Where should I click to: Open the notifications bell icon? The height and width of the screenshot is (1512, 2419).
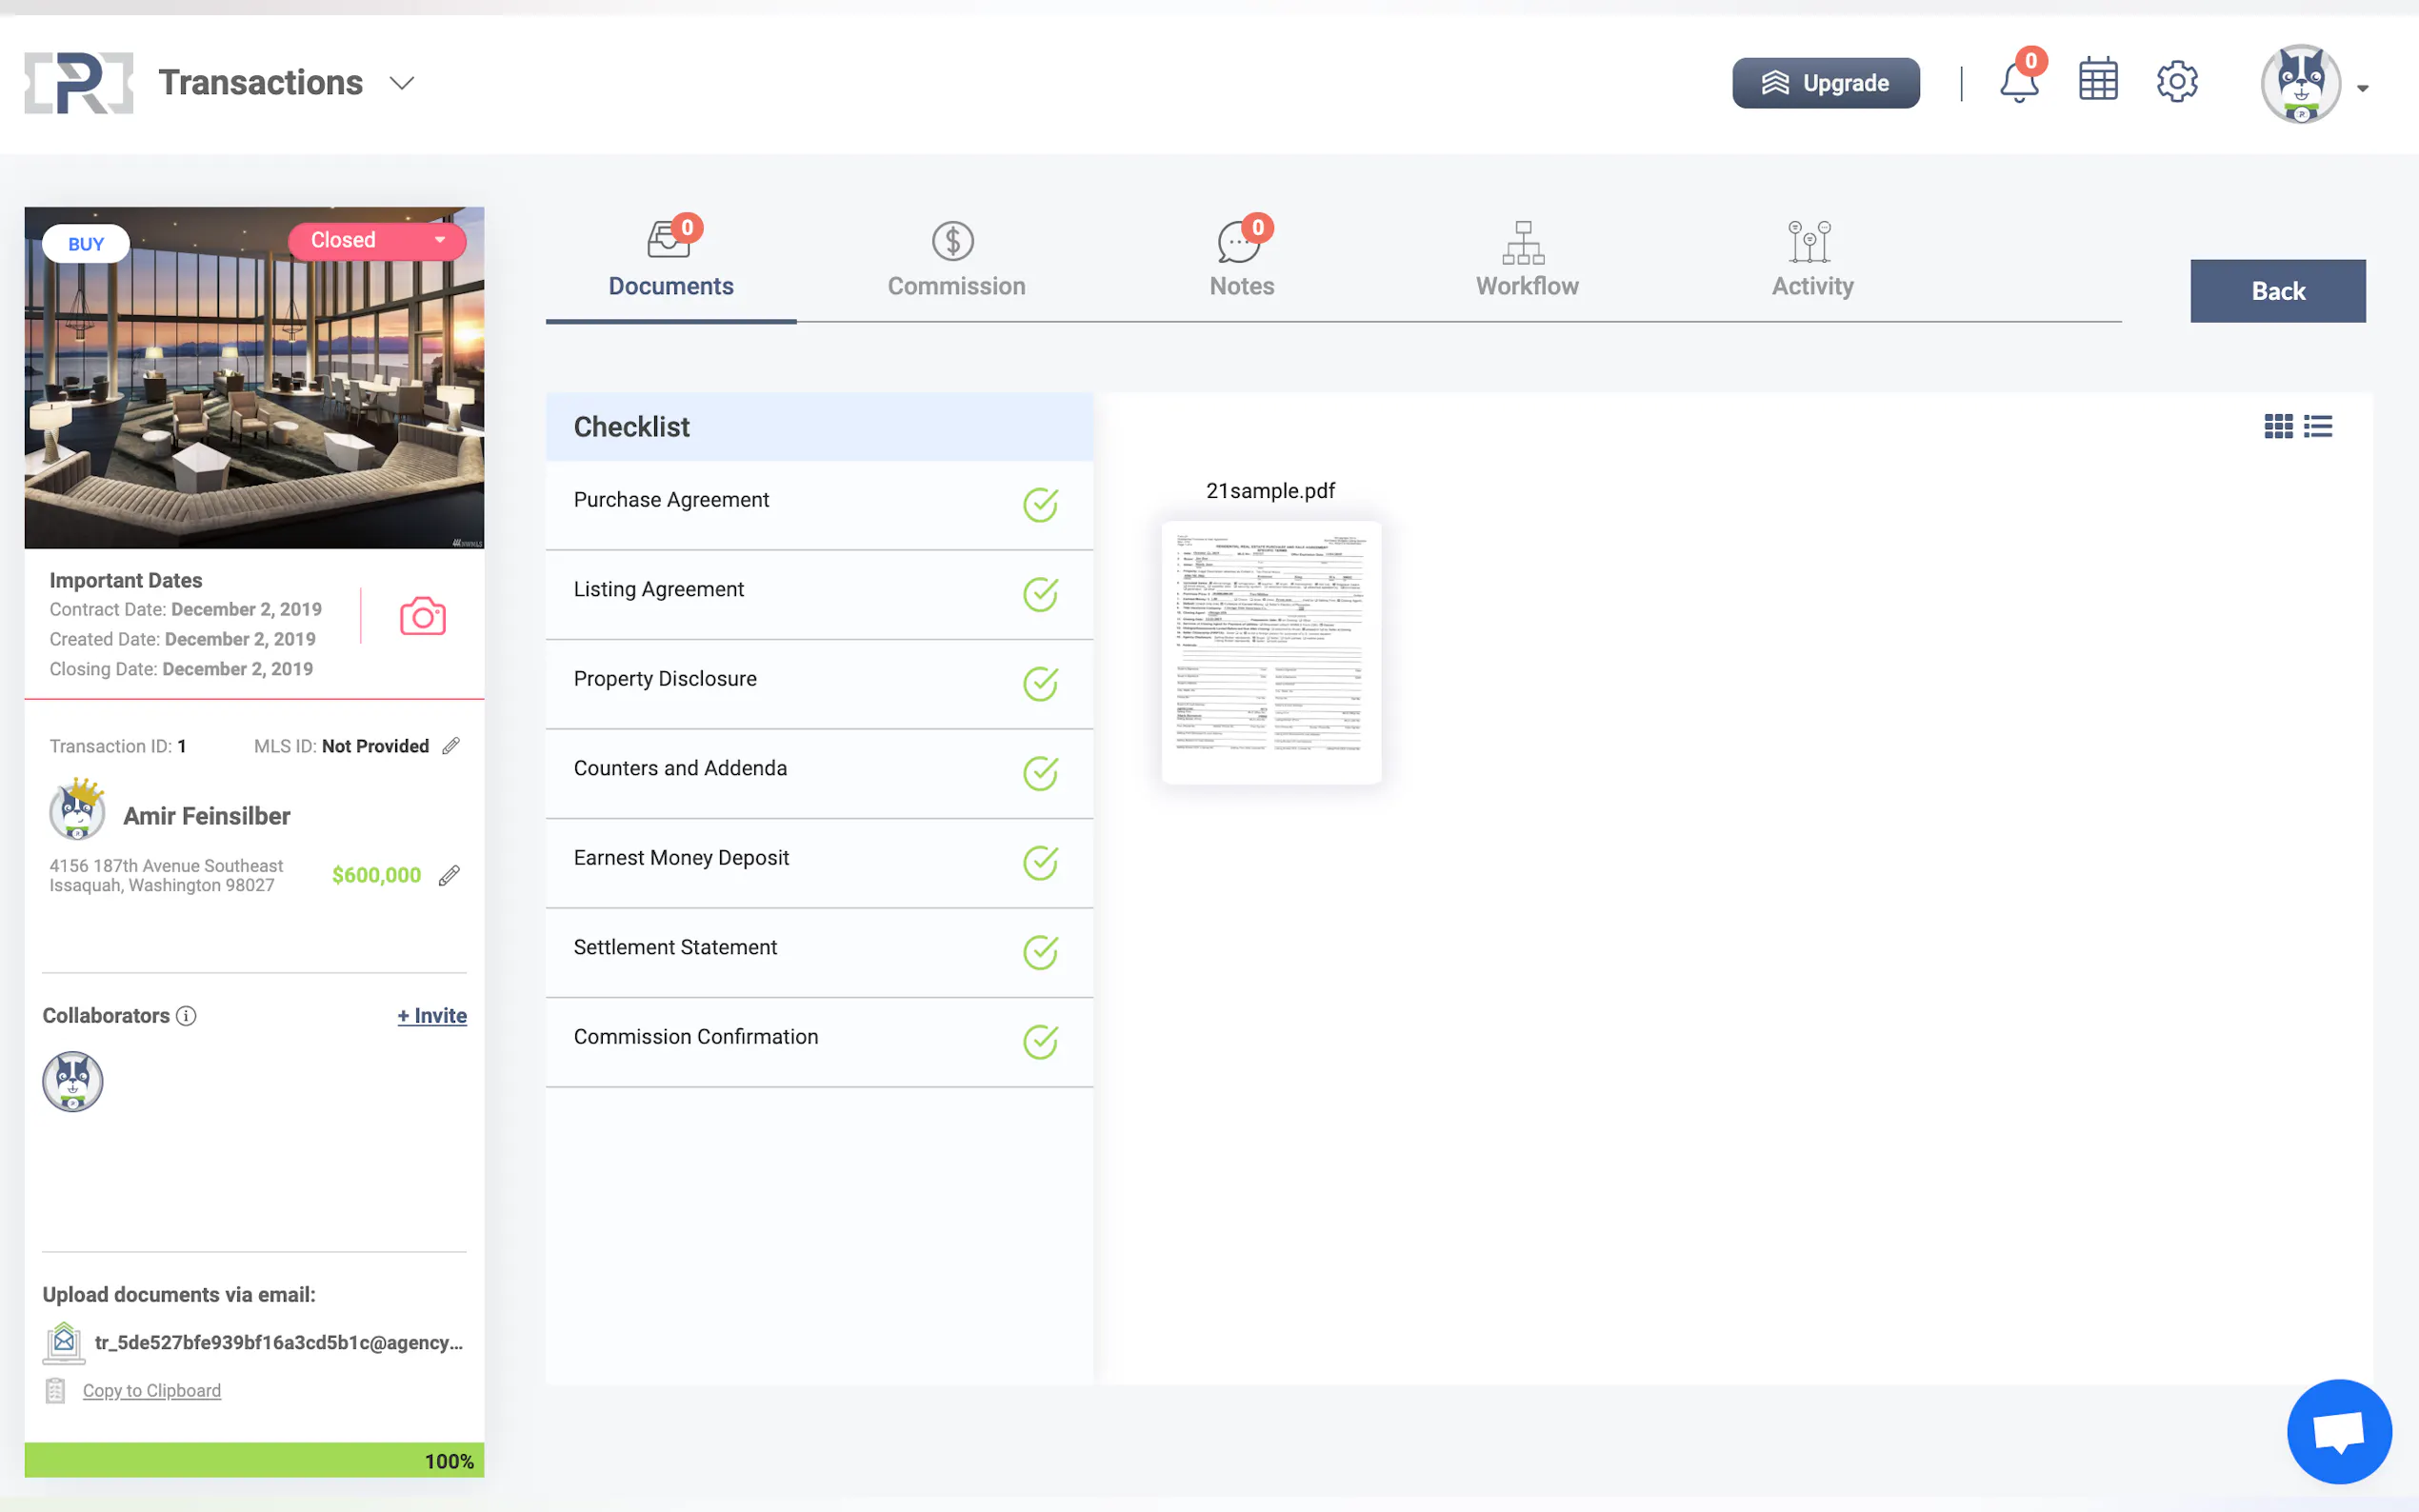pos(2018,82)
